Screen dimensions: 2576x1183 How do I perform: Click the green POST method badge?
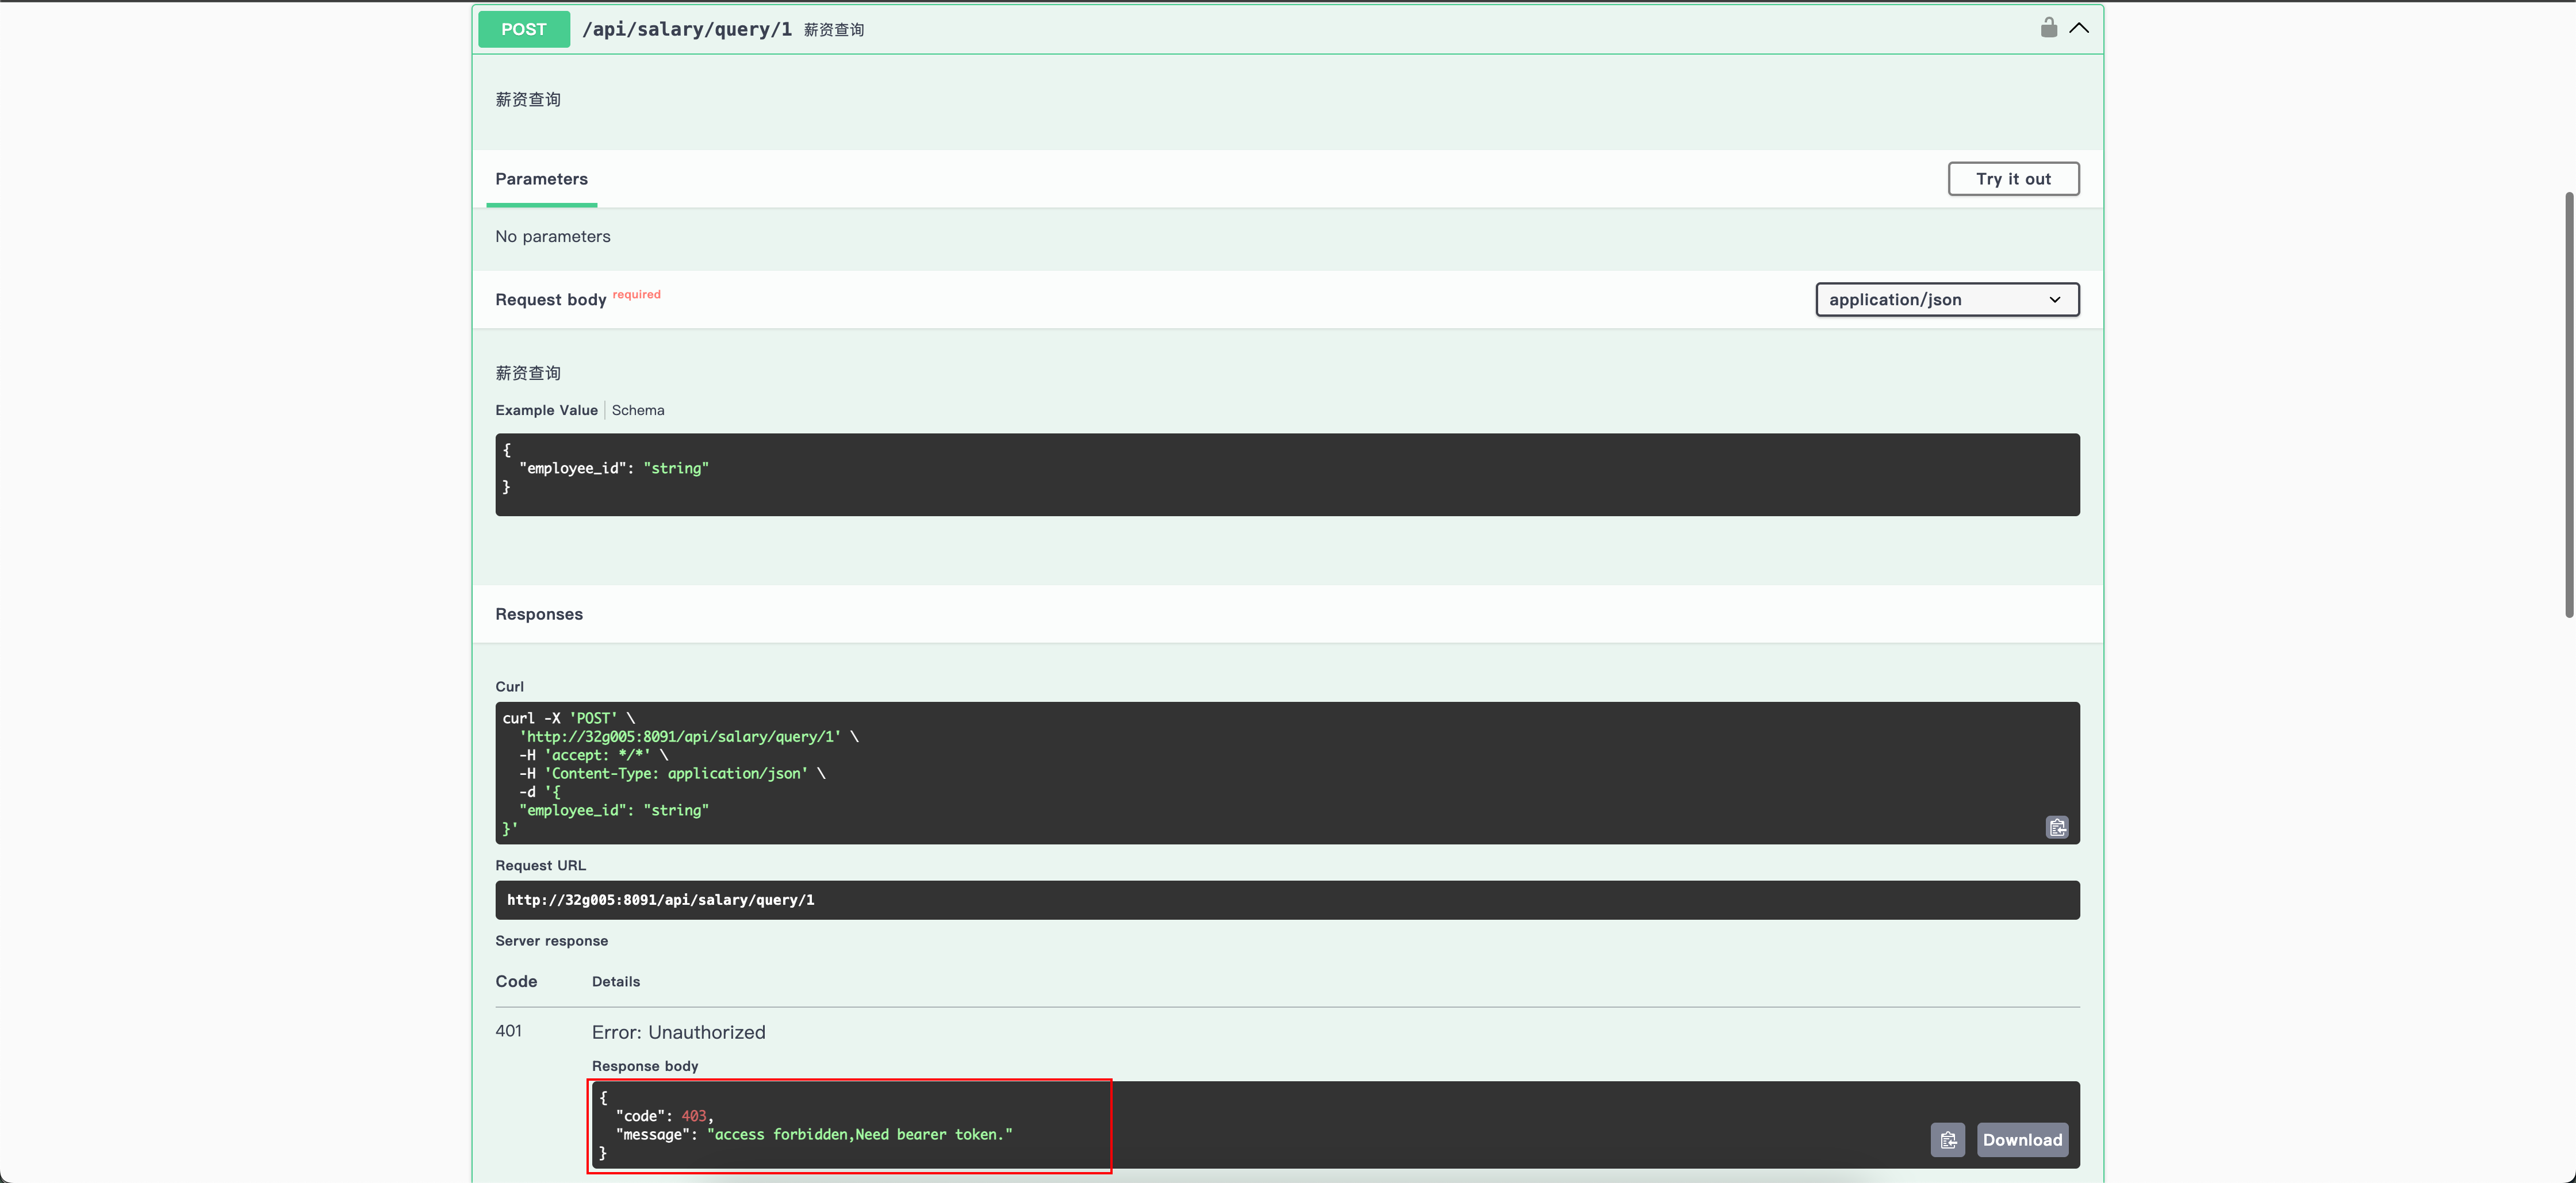click(x=523, y=29)
